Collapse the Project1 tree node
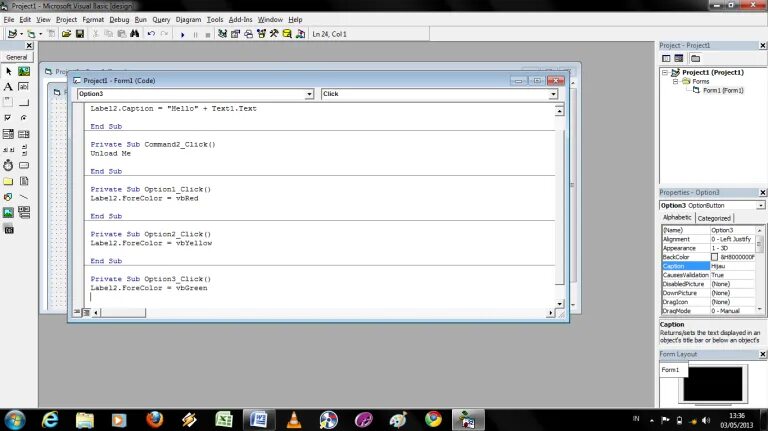The width and height of the screenshot is (768, 431). [665, 72]
